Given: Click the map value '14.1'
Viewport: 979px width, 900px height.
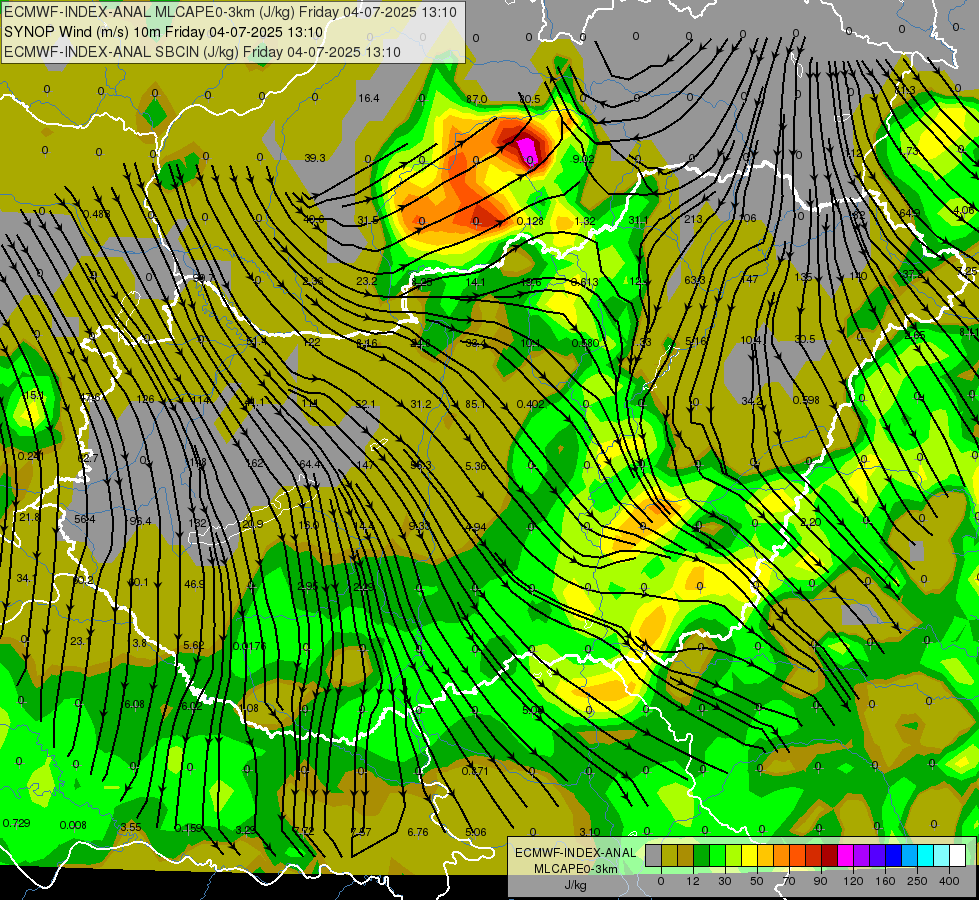Looking at the screenshot, I should pos(476,282).
